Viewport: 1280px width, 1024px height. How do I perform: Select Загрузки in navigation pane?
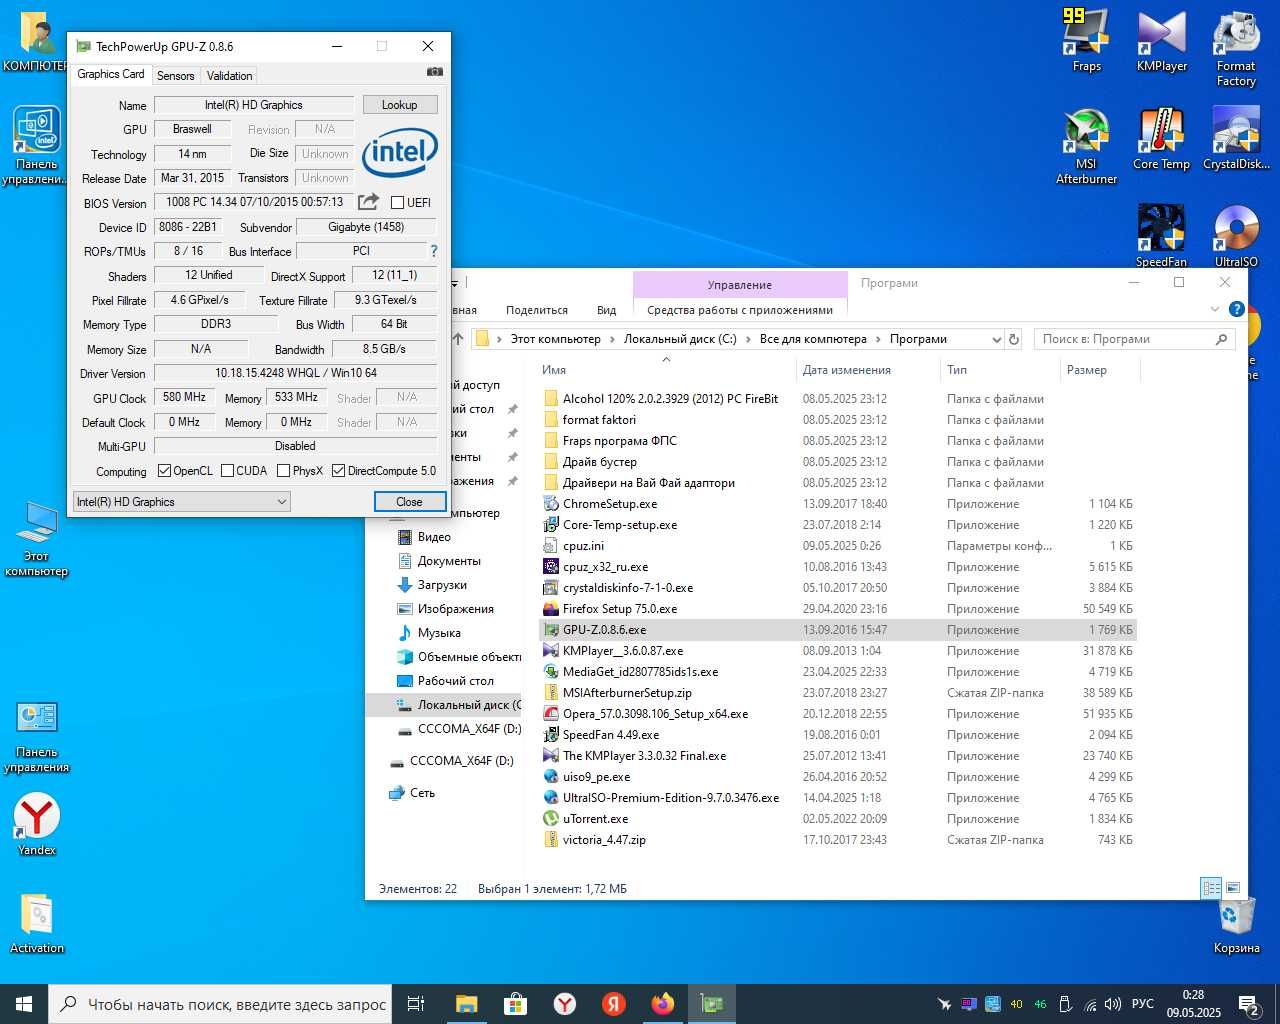click(x=442, y=585)
